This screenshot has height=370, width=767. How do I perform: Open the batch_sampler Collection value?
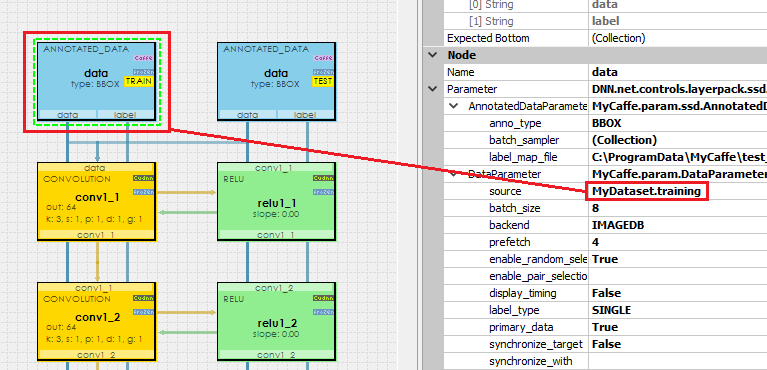pos(624,140)
